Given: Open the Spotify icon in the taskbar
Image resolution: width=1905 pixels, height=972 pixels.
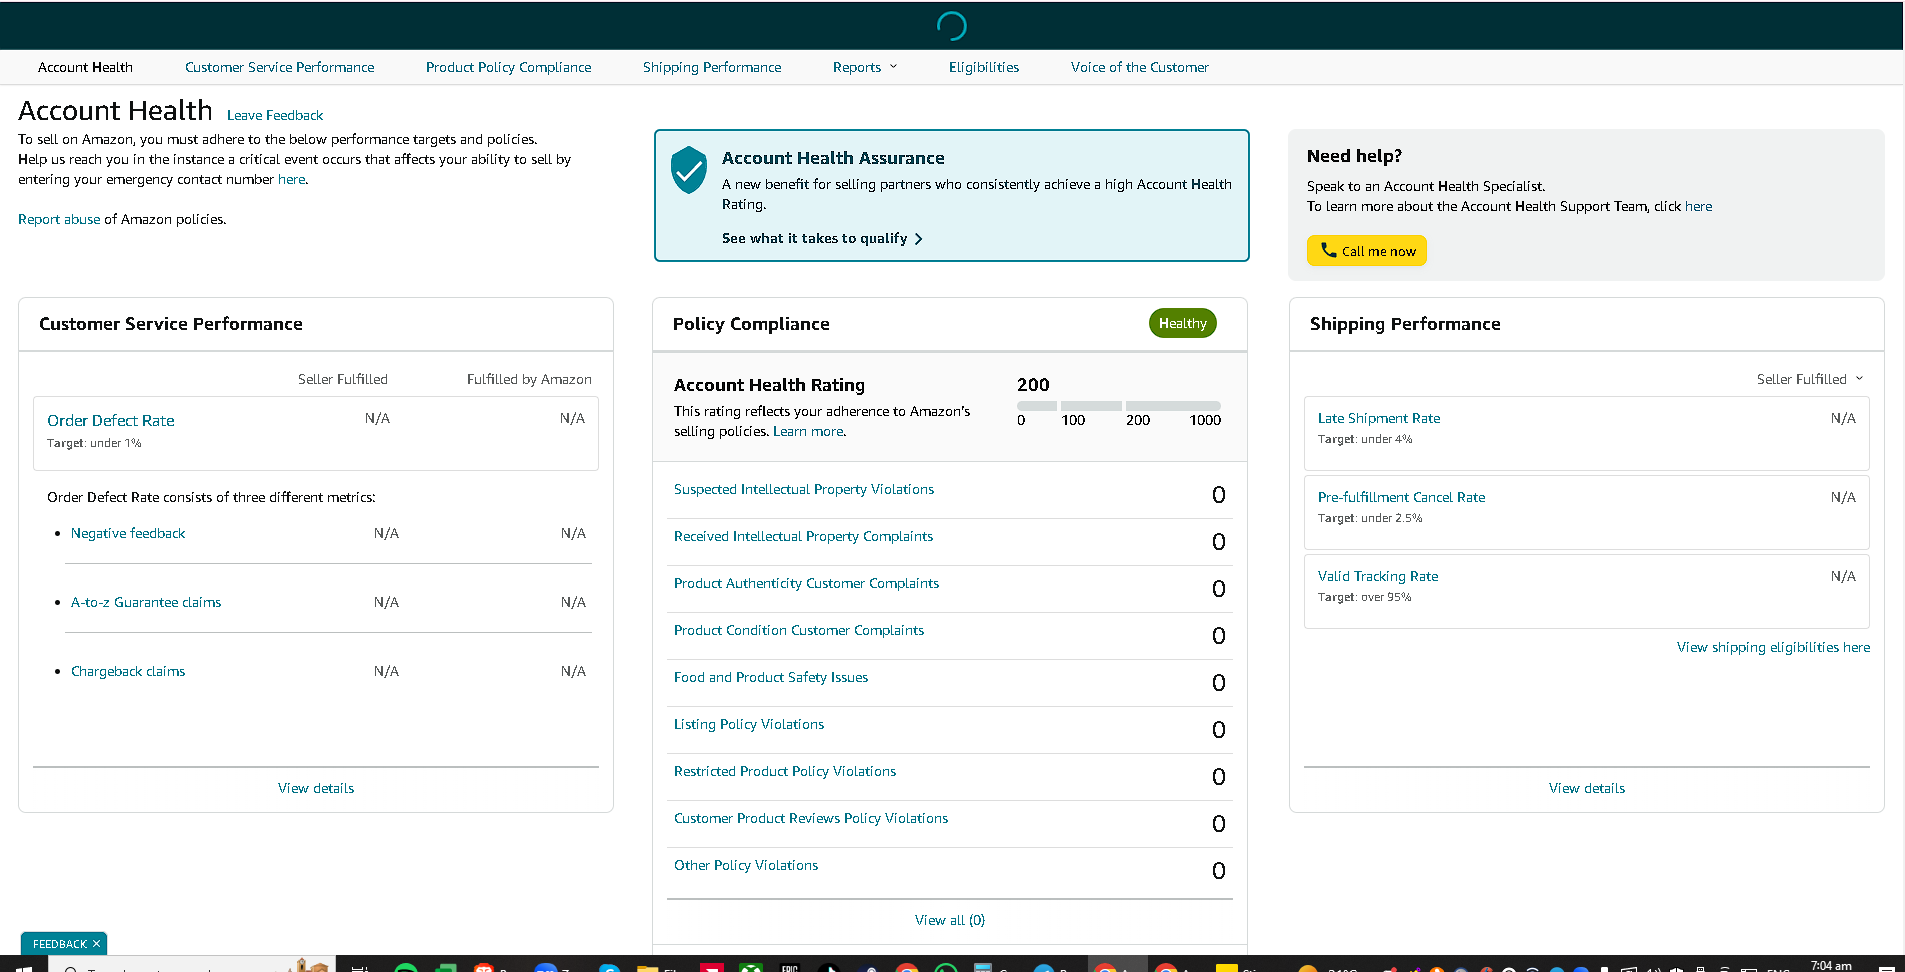Looking at the screenshot, I should tap(405, 967).
